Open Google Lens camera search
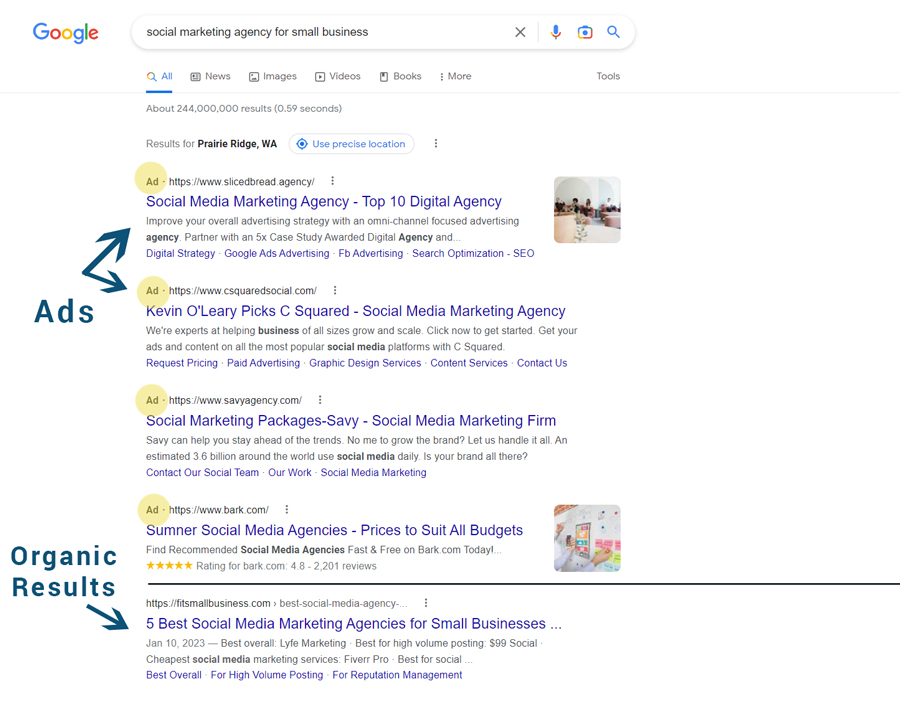This screenshot has width=900, height=703. pyautogui.click(x=585, y=32)
